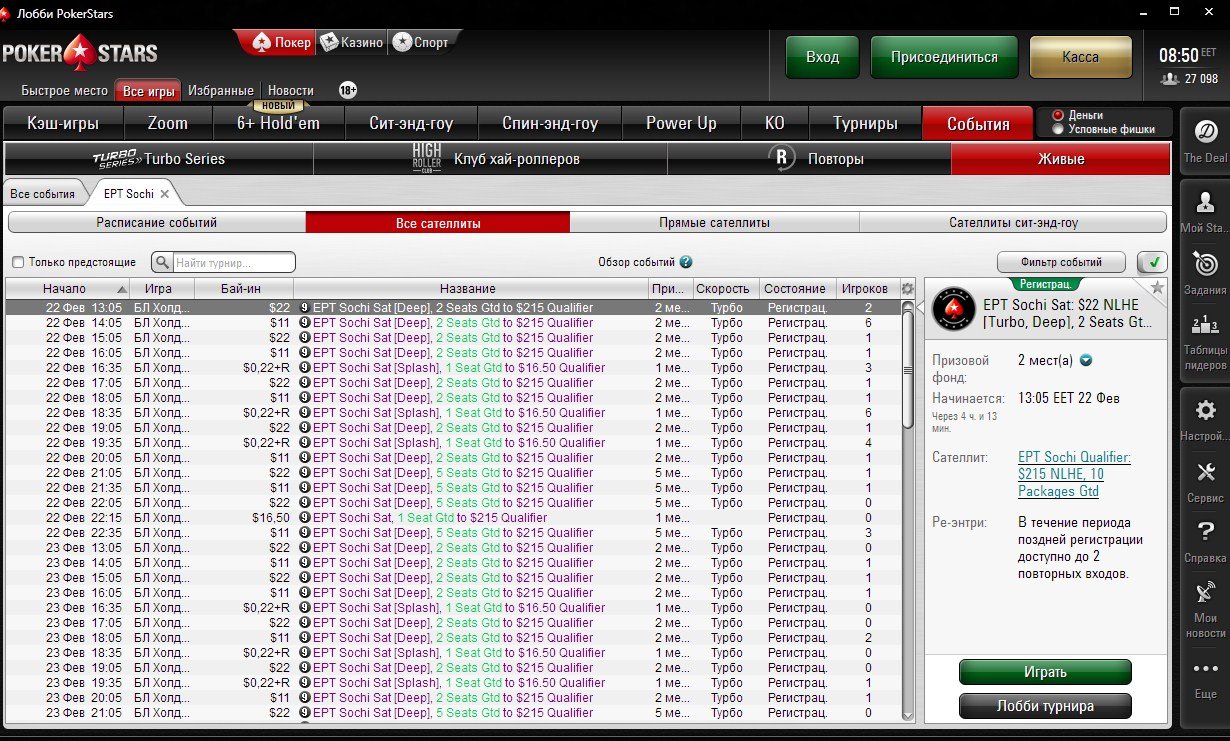Image resolution: width=1230 pixels, height=741 pixels.
Task: Switch to Прямые сателлиты tab
Action: click(x=714, y=223)
